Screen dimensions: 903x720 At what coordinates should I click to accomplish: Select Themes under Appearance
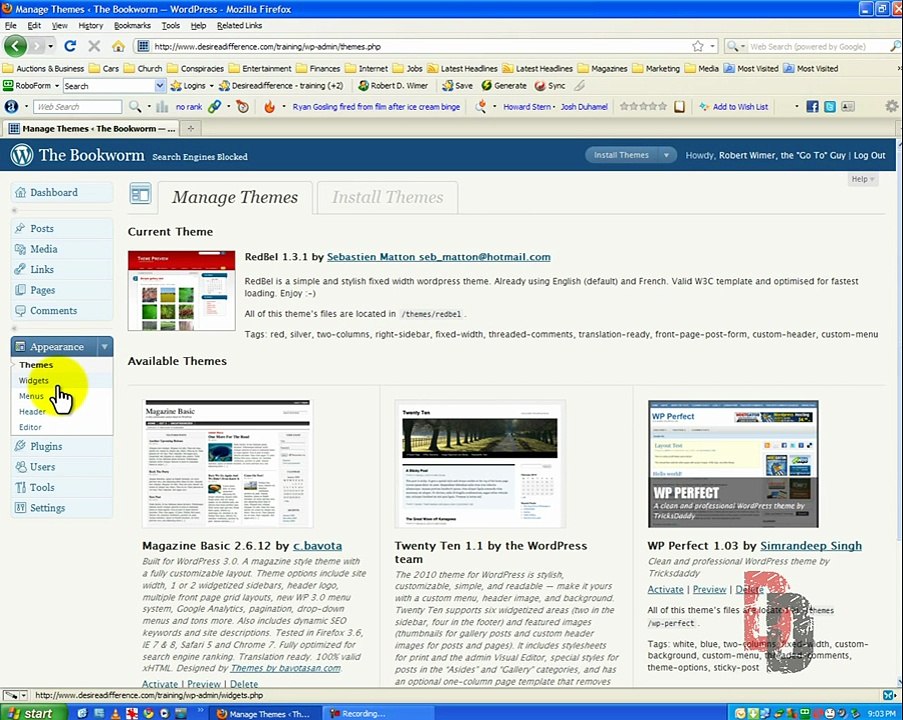click(x=36, y=365)
